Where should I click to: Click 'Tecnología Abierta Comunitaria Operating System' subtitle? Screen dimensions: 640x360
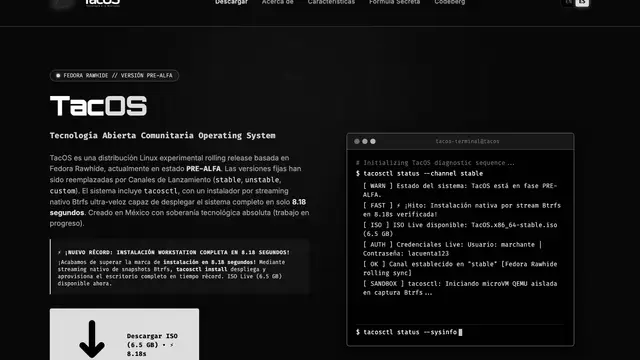click(162, 136)
